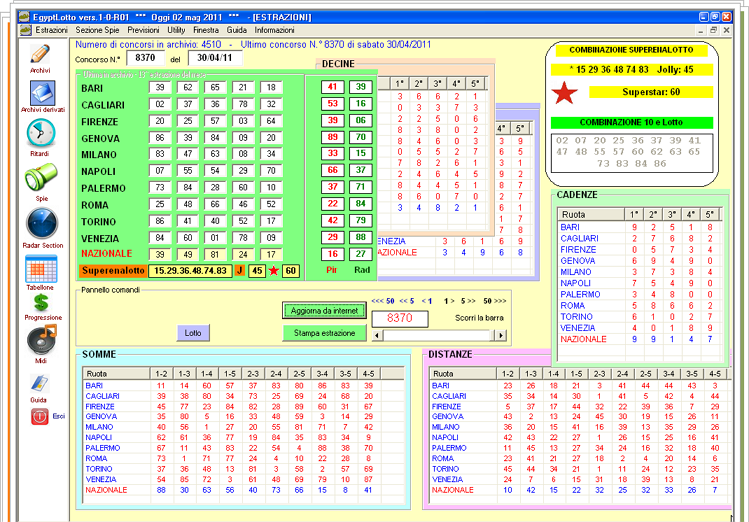This screenshot has width=749, height=522.
Task: Click the 5° header in DECINE table
Action: tap(475, 84)
